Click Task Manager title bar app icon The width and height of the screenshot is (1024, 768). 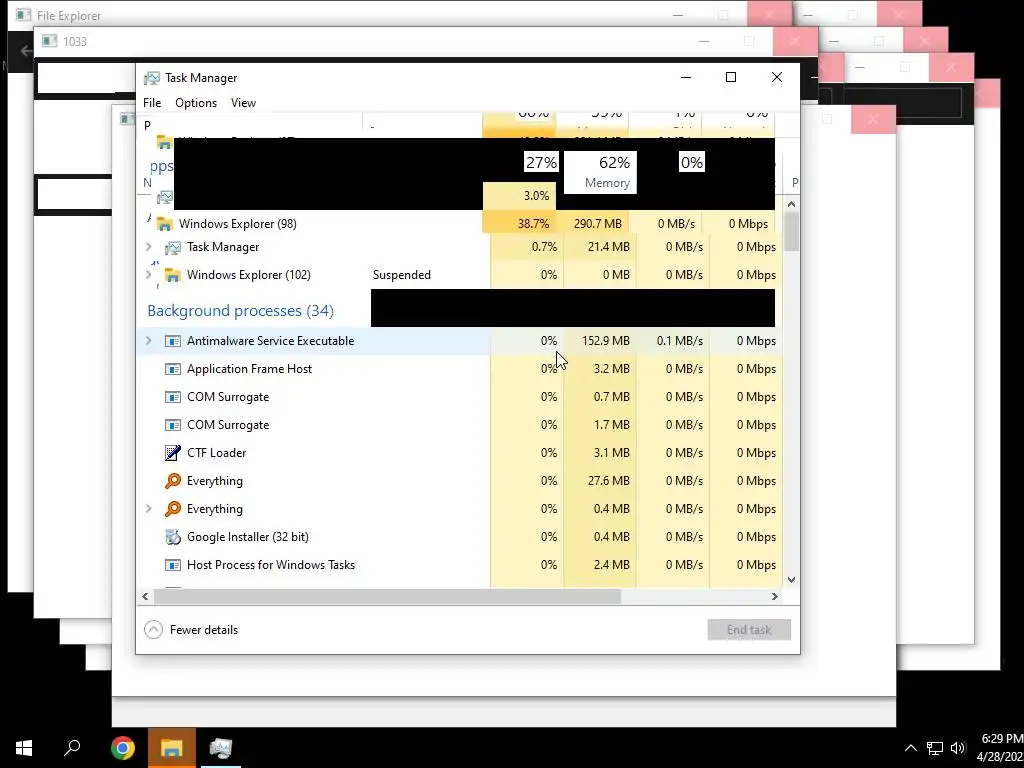152,78
